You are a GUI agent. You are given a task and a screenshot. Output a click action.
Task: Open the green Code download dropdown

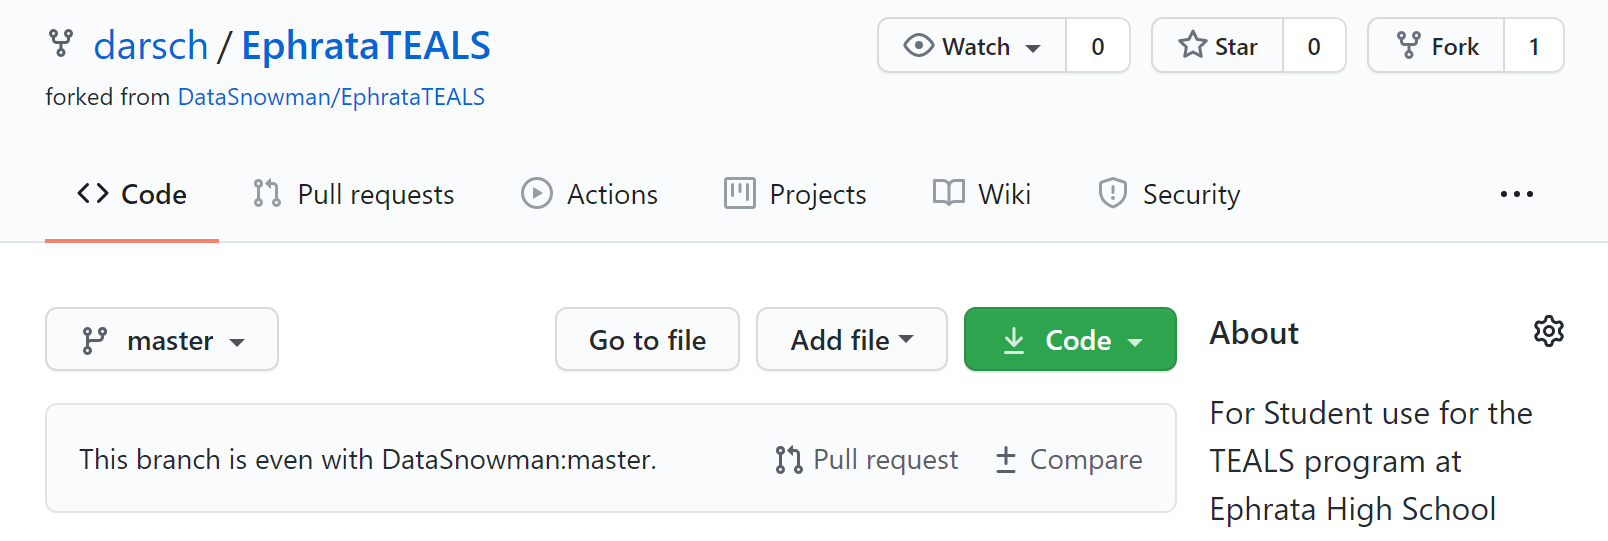click(1070, 340)
